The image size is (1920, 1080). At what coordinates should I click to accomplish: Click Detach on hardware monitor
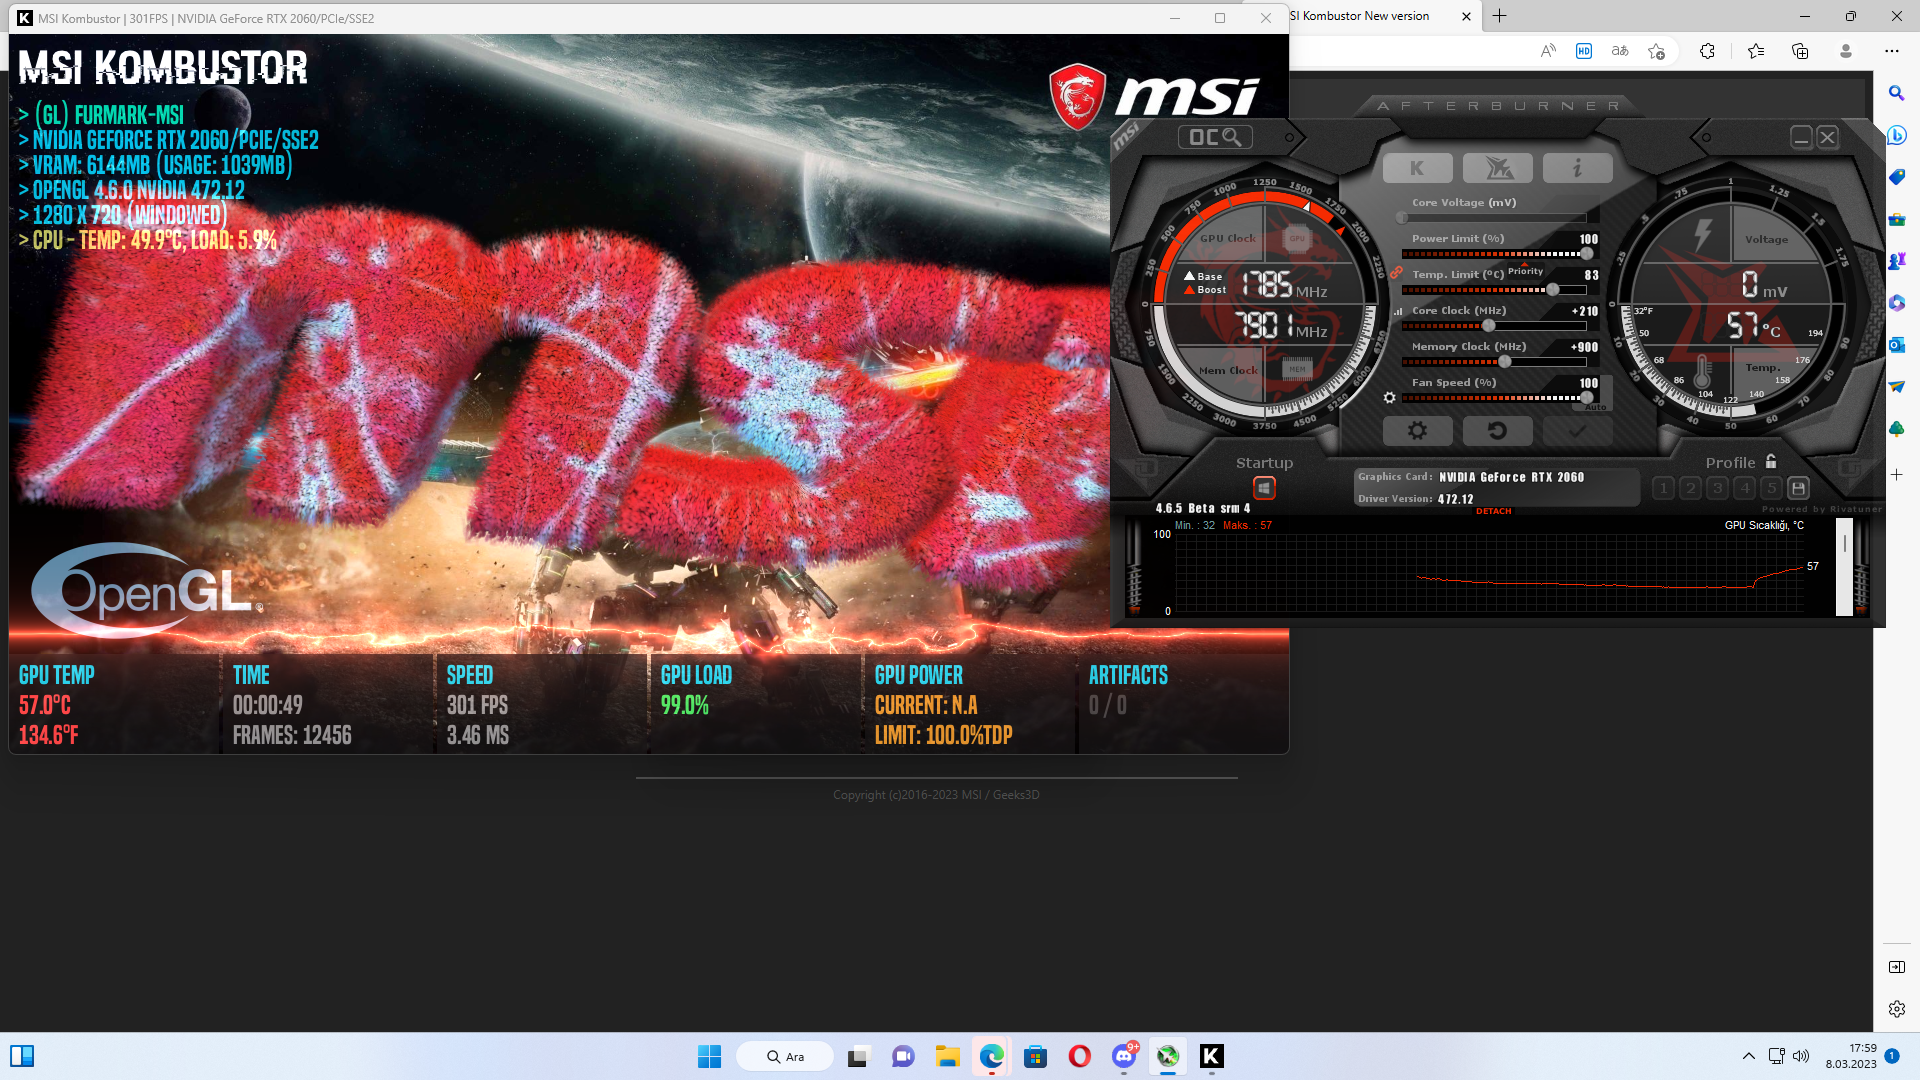1494,511
